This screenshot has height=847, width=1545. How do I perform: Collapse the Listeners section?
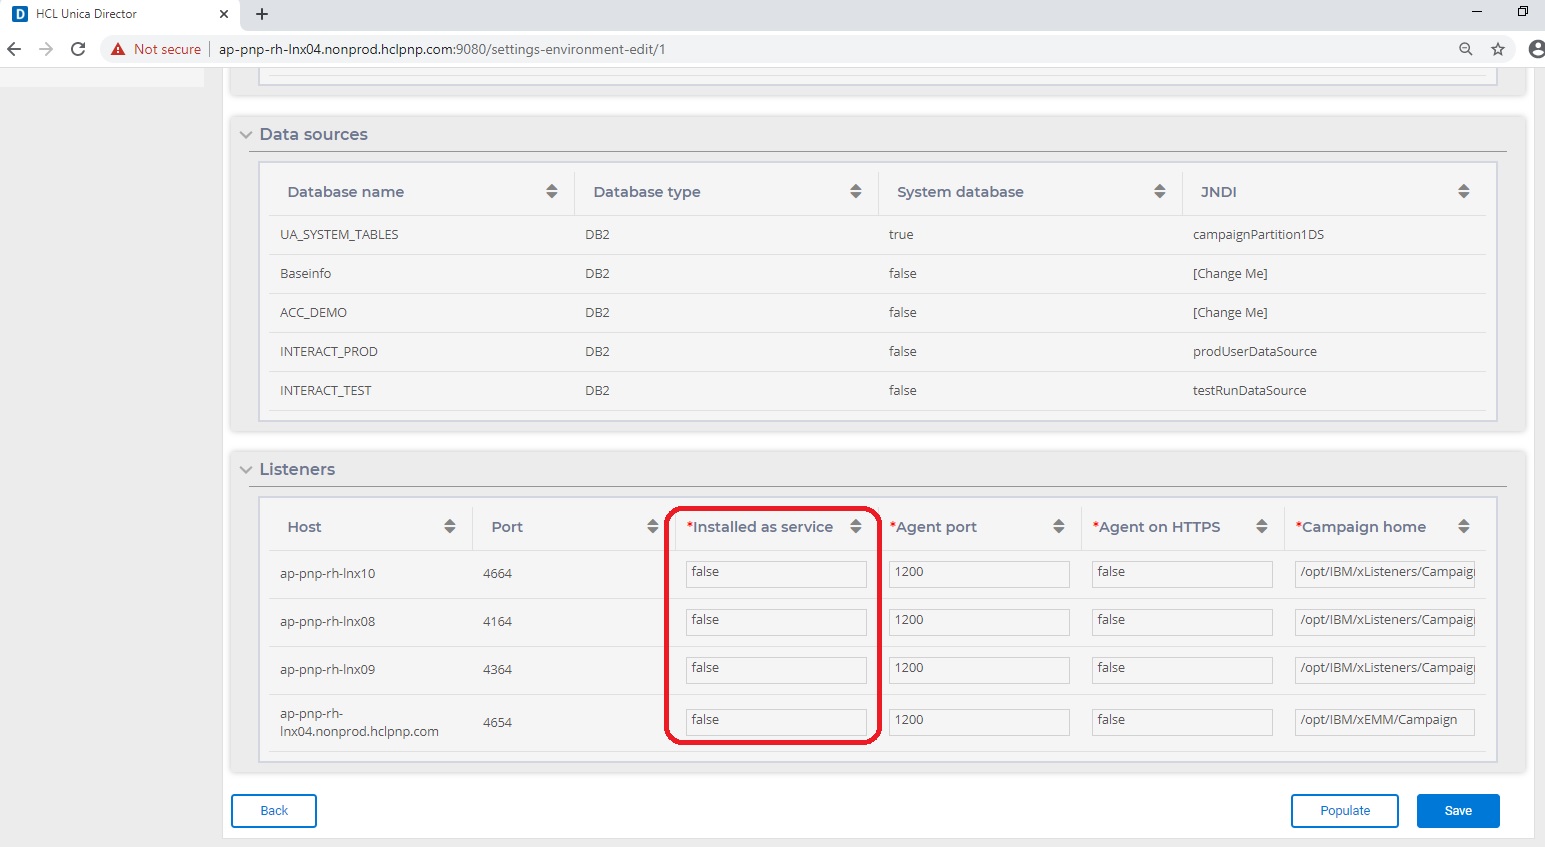(x=246, y=470)
